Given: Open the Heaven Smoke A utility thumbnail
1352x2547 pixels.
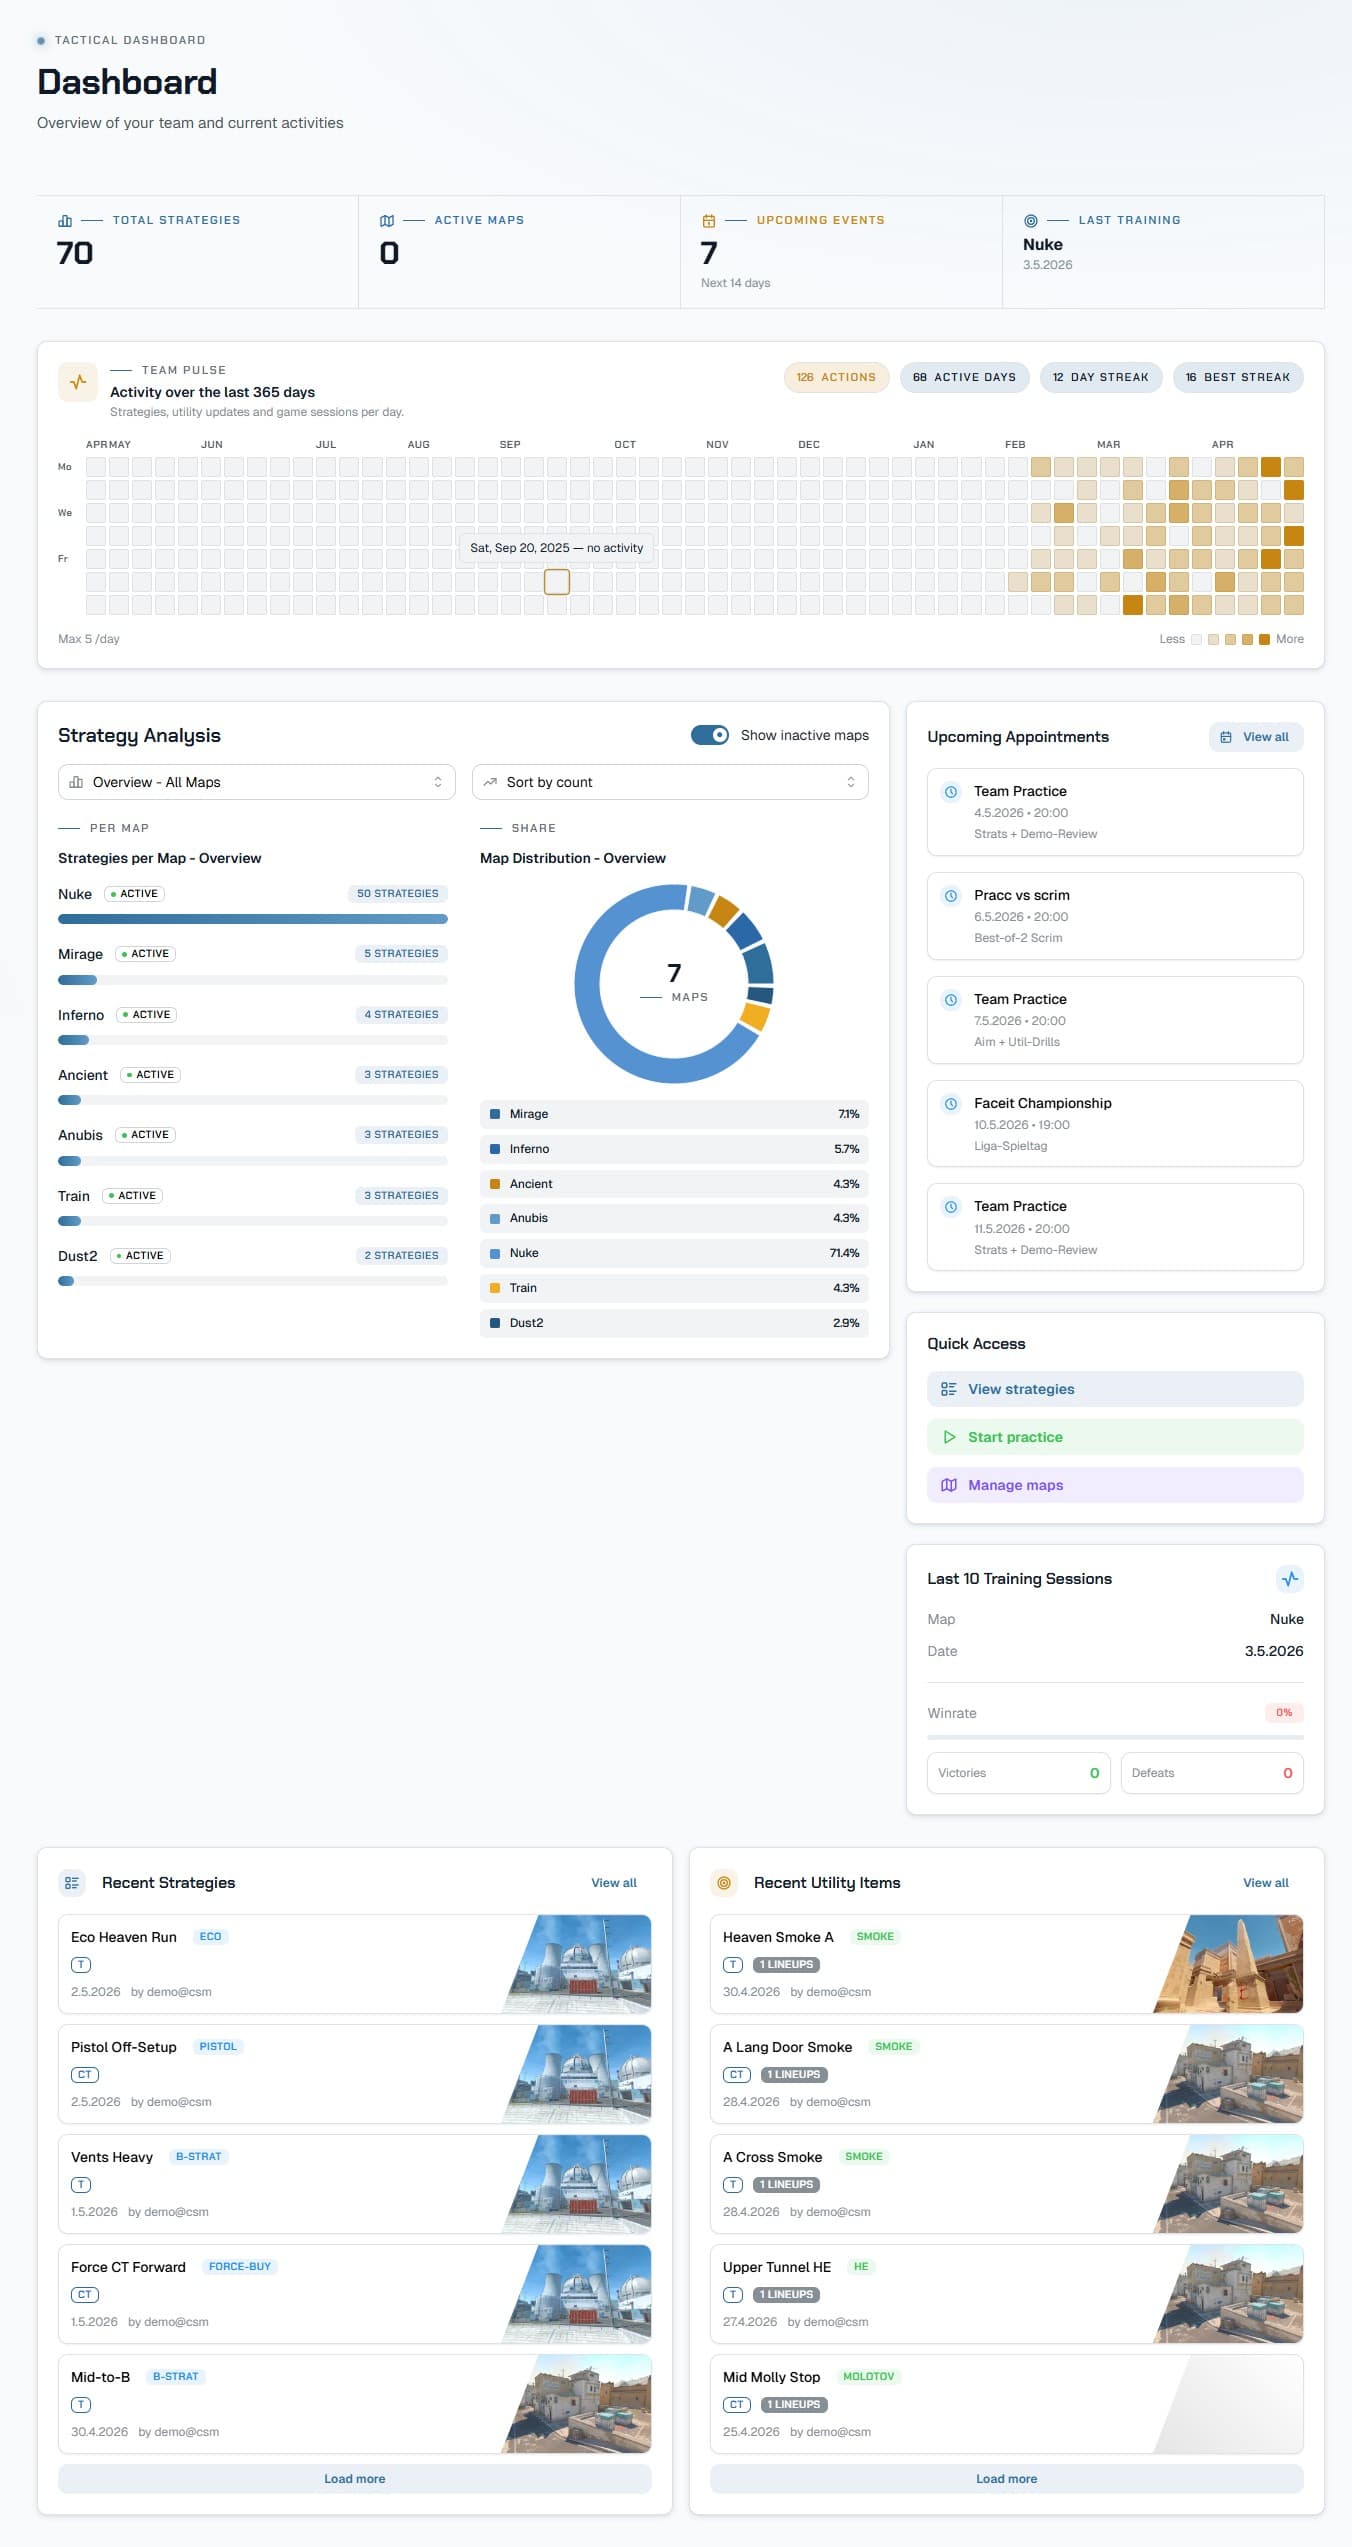Looking at the screenshot, I should point(1228,1964).
